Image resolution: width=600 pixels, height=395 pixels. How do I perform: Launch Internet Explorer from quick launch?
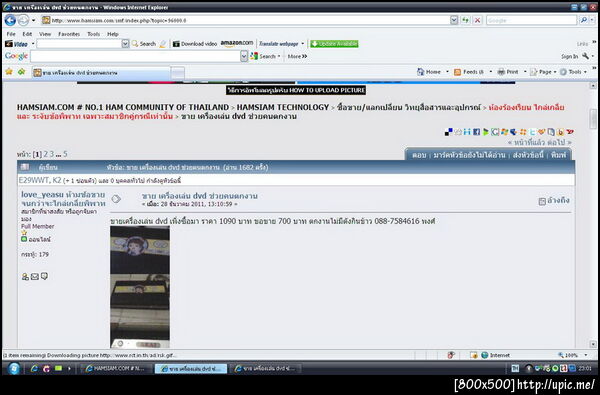click(x=34, y=369)
